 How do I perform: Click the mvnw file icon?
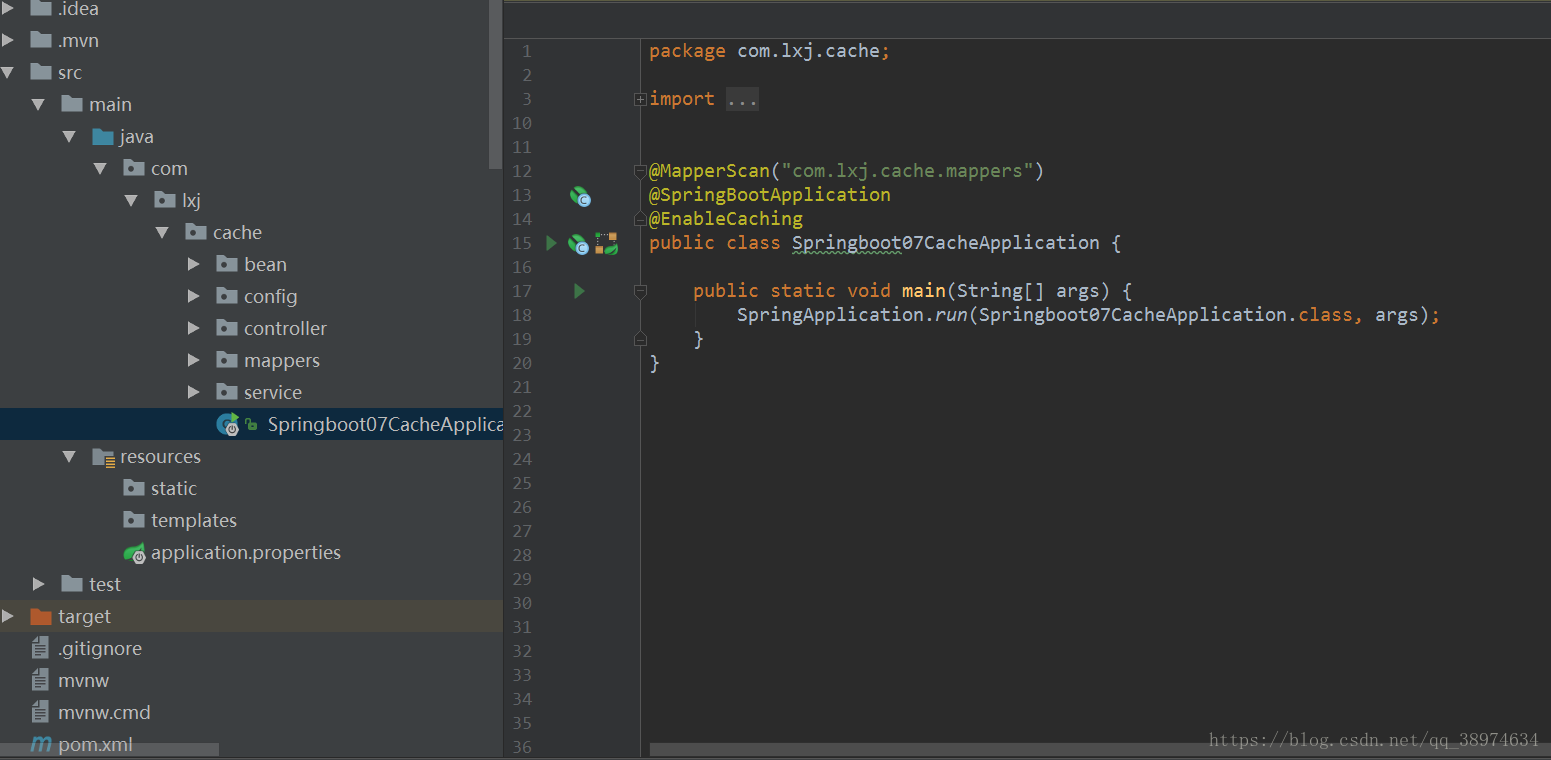40,680
